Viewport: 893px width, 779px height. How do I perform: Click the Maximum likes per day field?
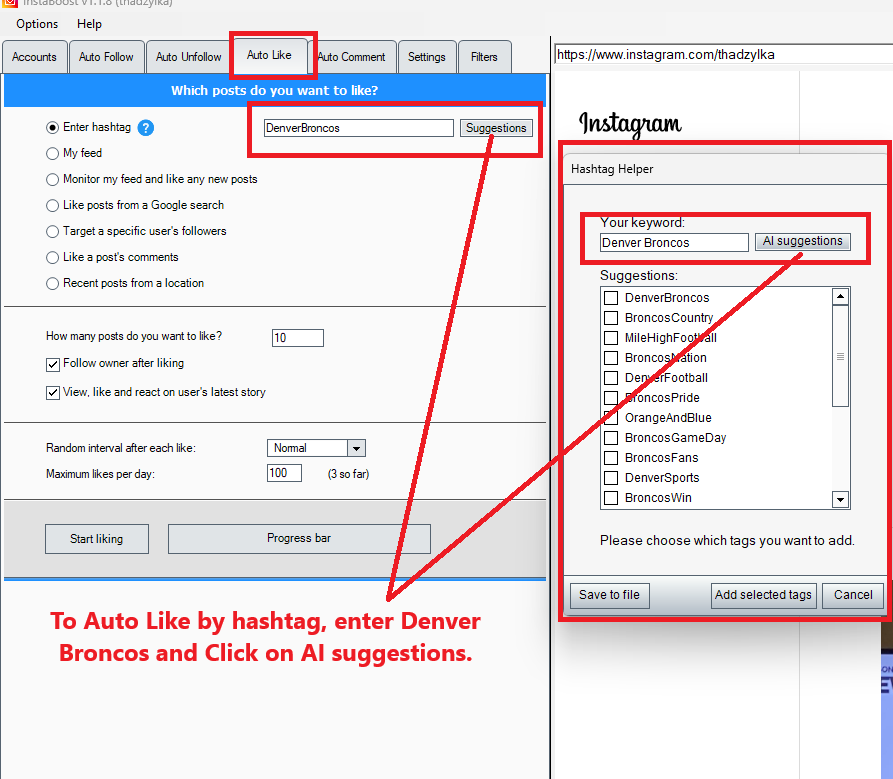[x=284, y=473]
